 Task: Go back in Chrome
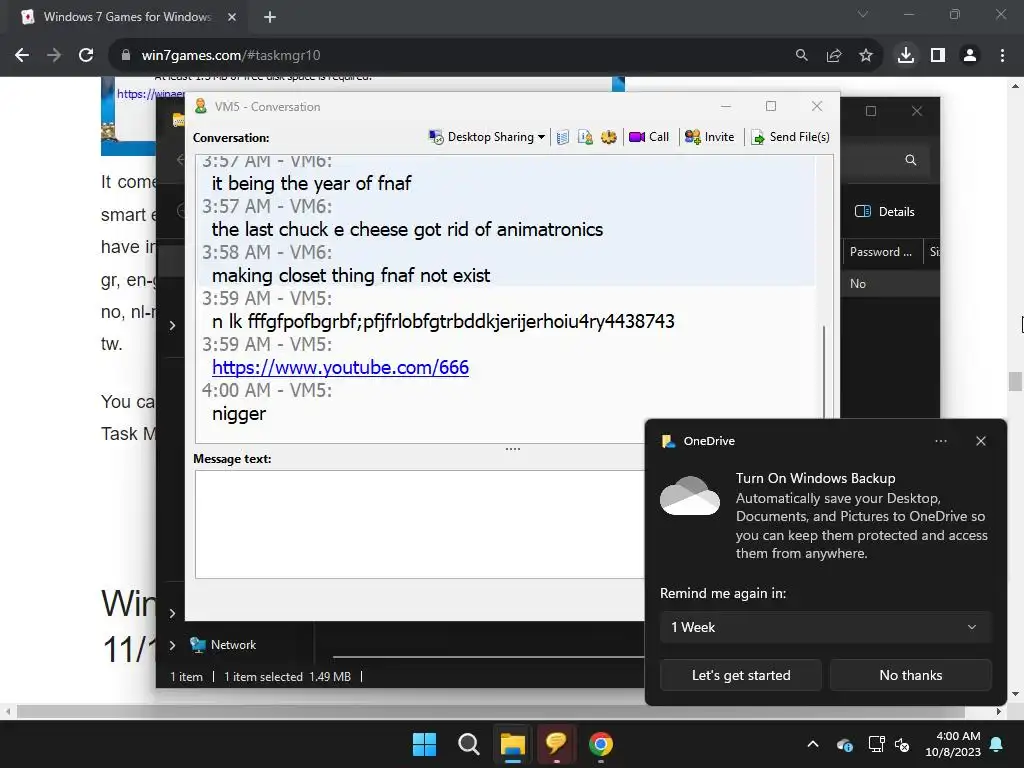tap(22, 56)
